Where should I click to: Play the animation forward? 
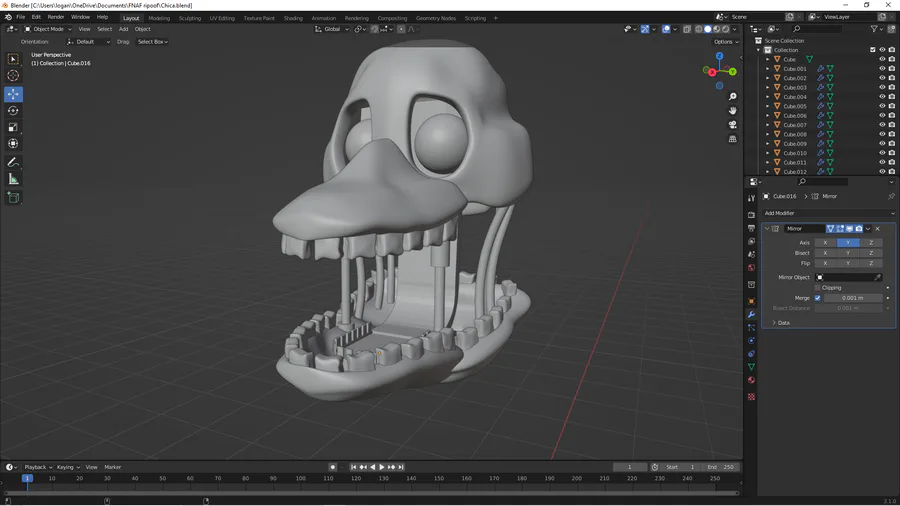tap(382, 468)
